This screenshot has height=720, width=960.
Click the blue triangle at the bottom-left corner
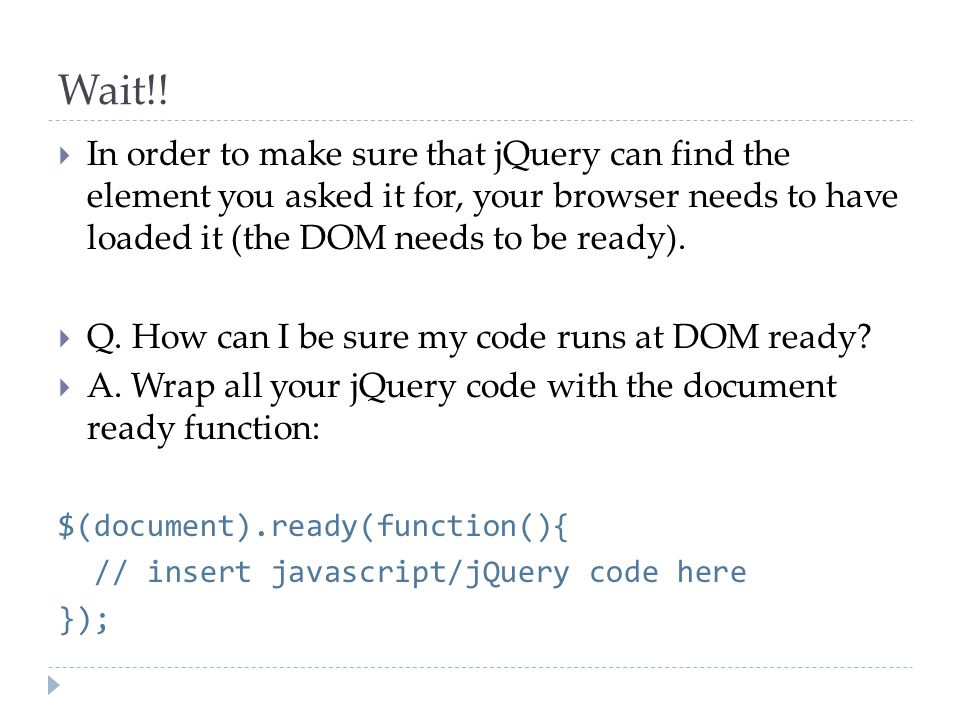54,685
